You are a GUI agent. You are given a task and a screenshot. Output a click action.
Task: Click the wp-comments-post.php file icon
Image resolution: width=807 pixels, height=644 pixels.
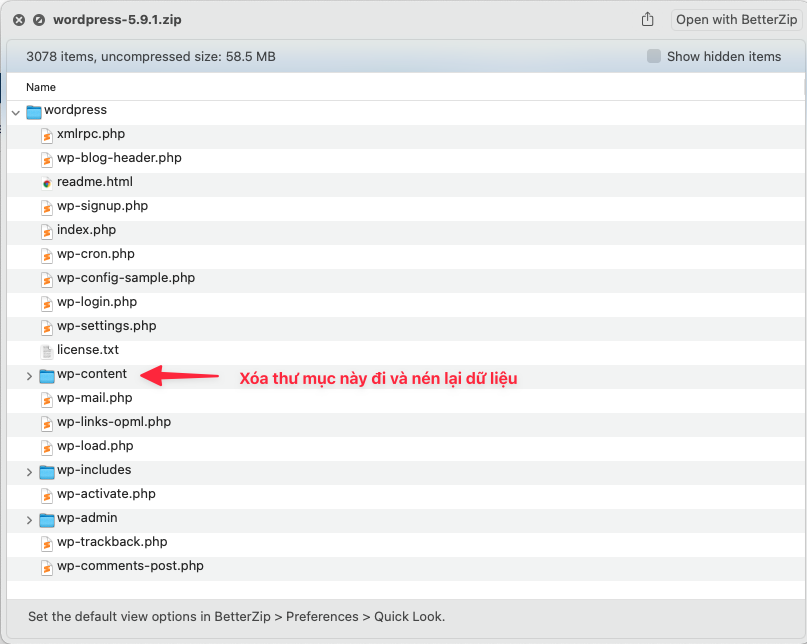tap(47, 568)
